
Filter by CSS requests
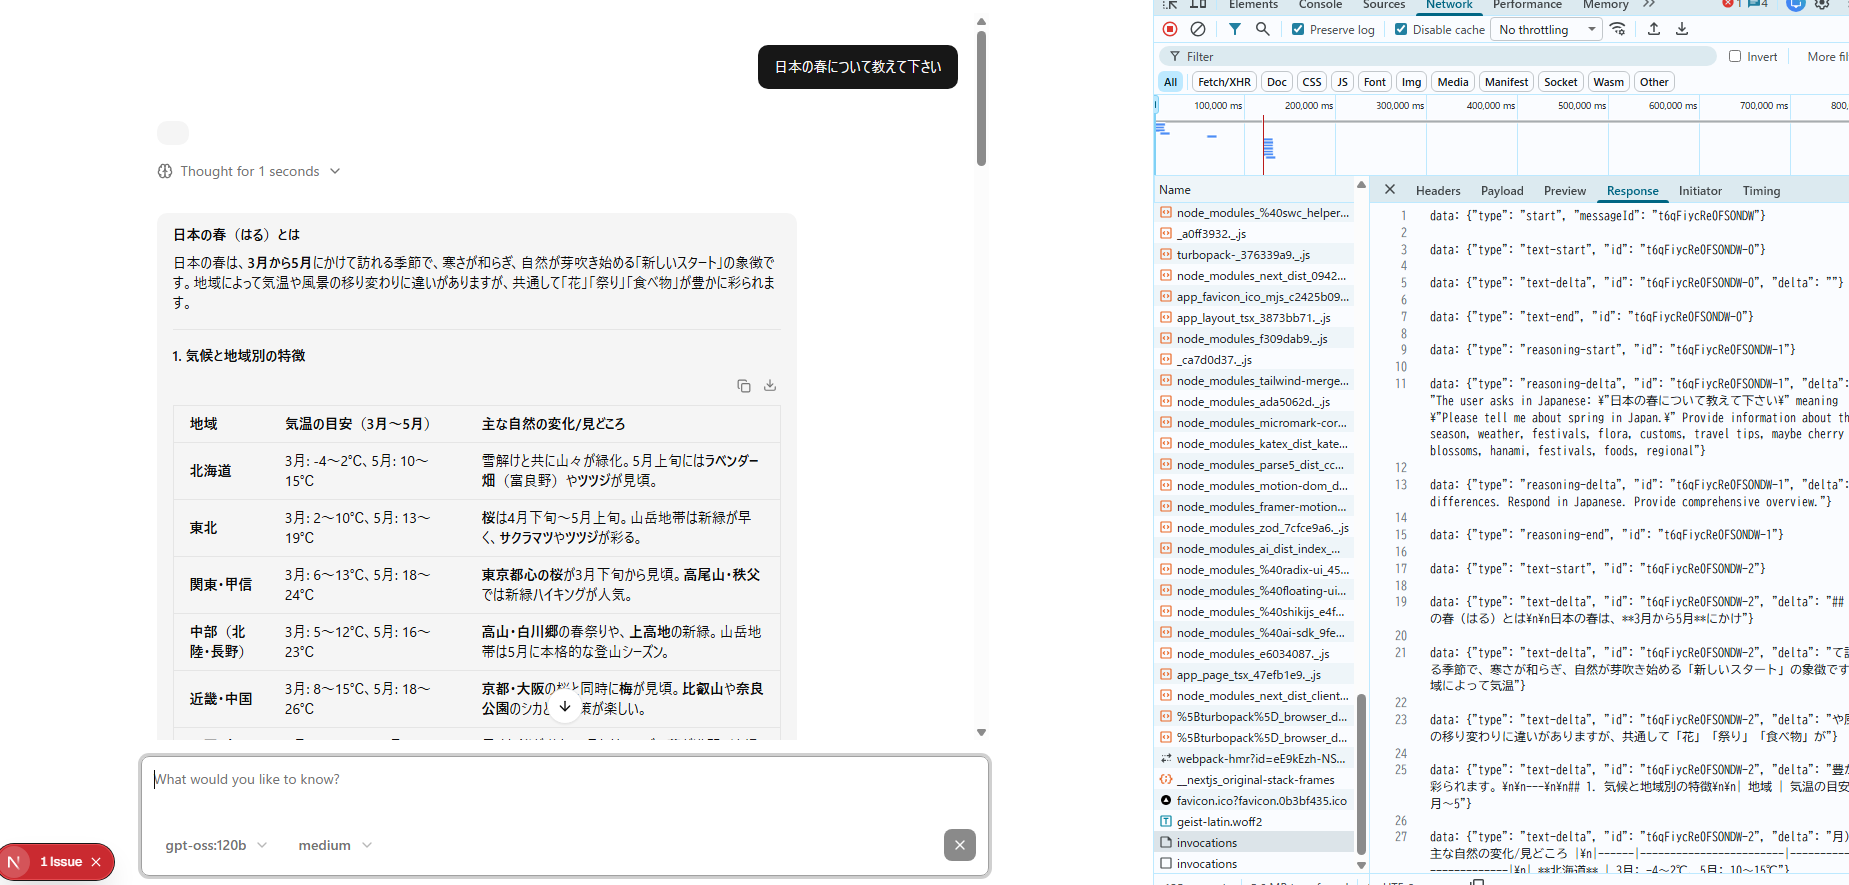(x=1312, y=82)
